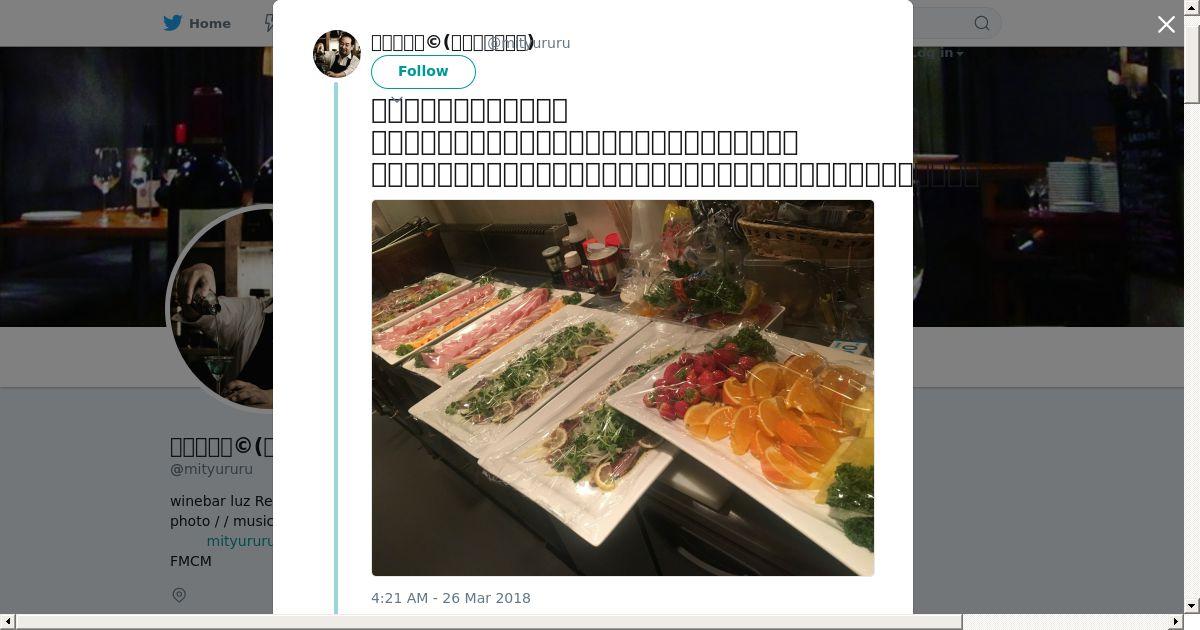Click the mityururu link in profile bio

[x=239, y=541]
